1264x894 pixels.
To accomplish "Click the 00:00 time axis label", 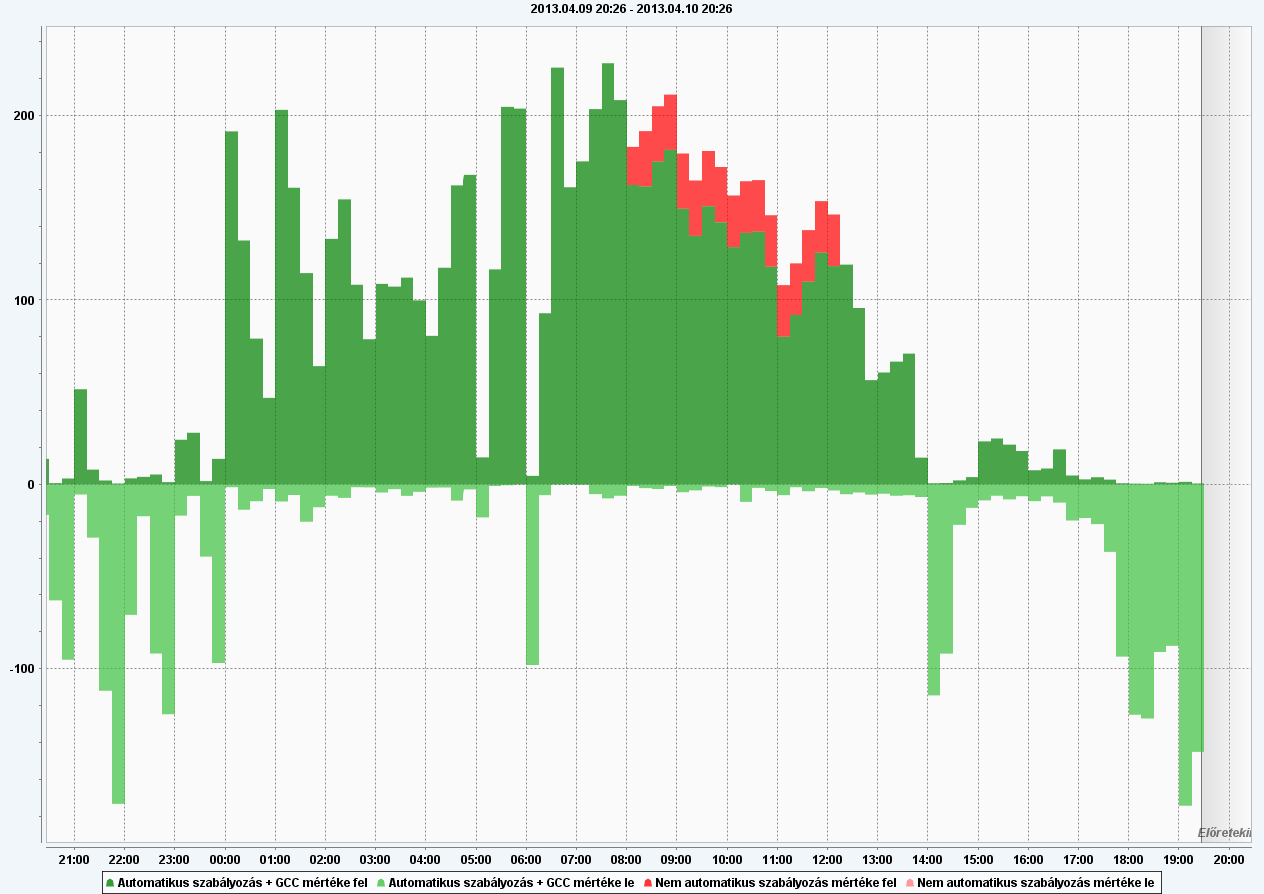I will click(225, 859).
